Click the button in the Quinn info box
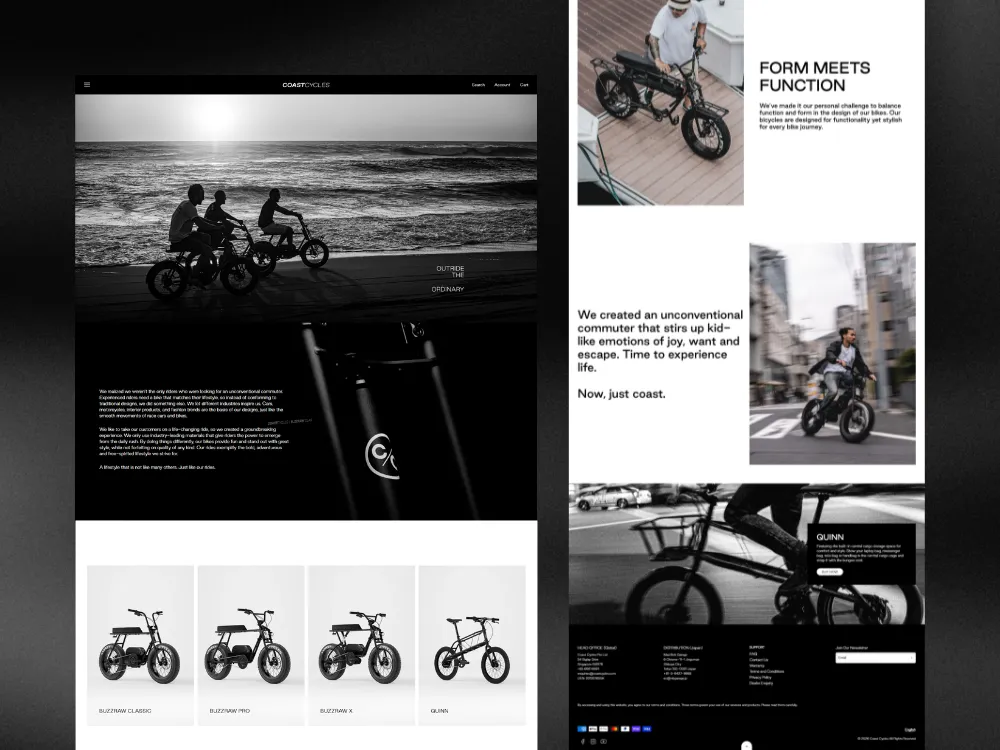Viewport: 1000px width, 750px height. 830,572
